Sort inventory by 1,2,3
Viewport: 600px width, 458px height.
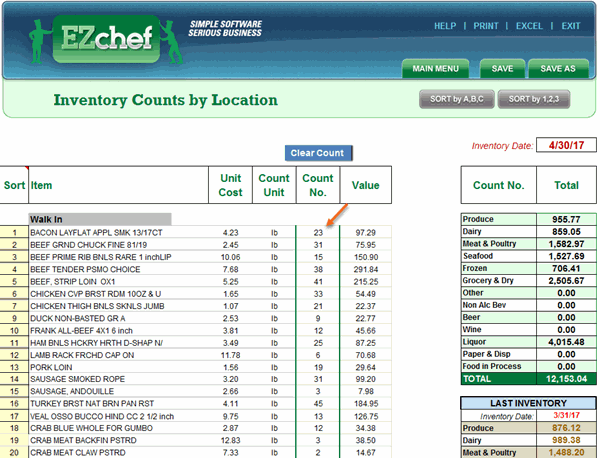coord(534,99)
